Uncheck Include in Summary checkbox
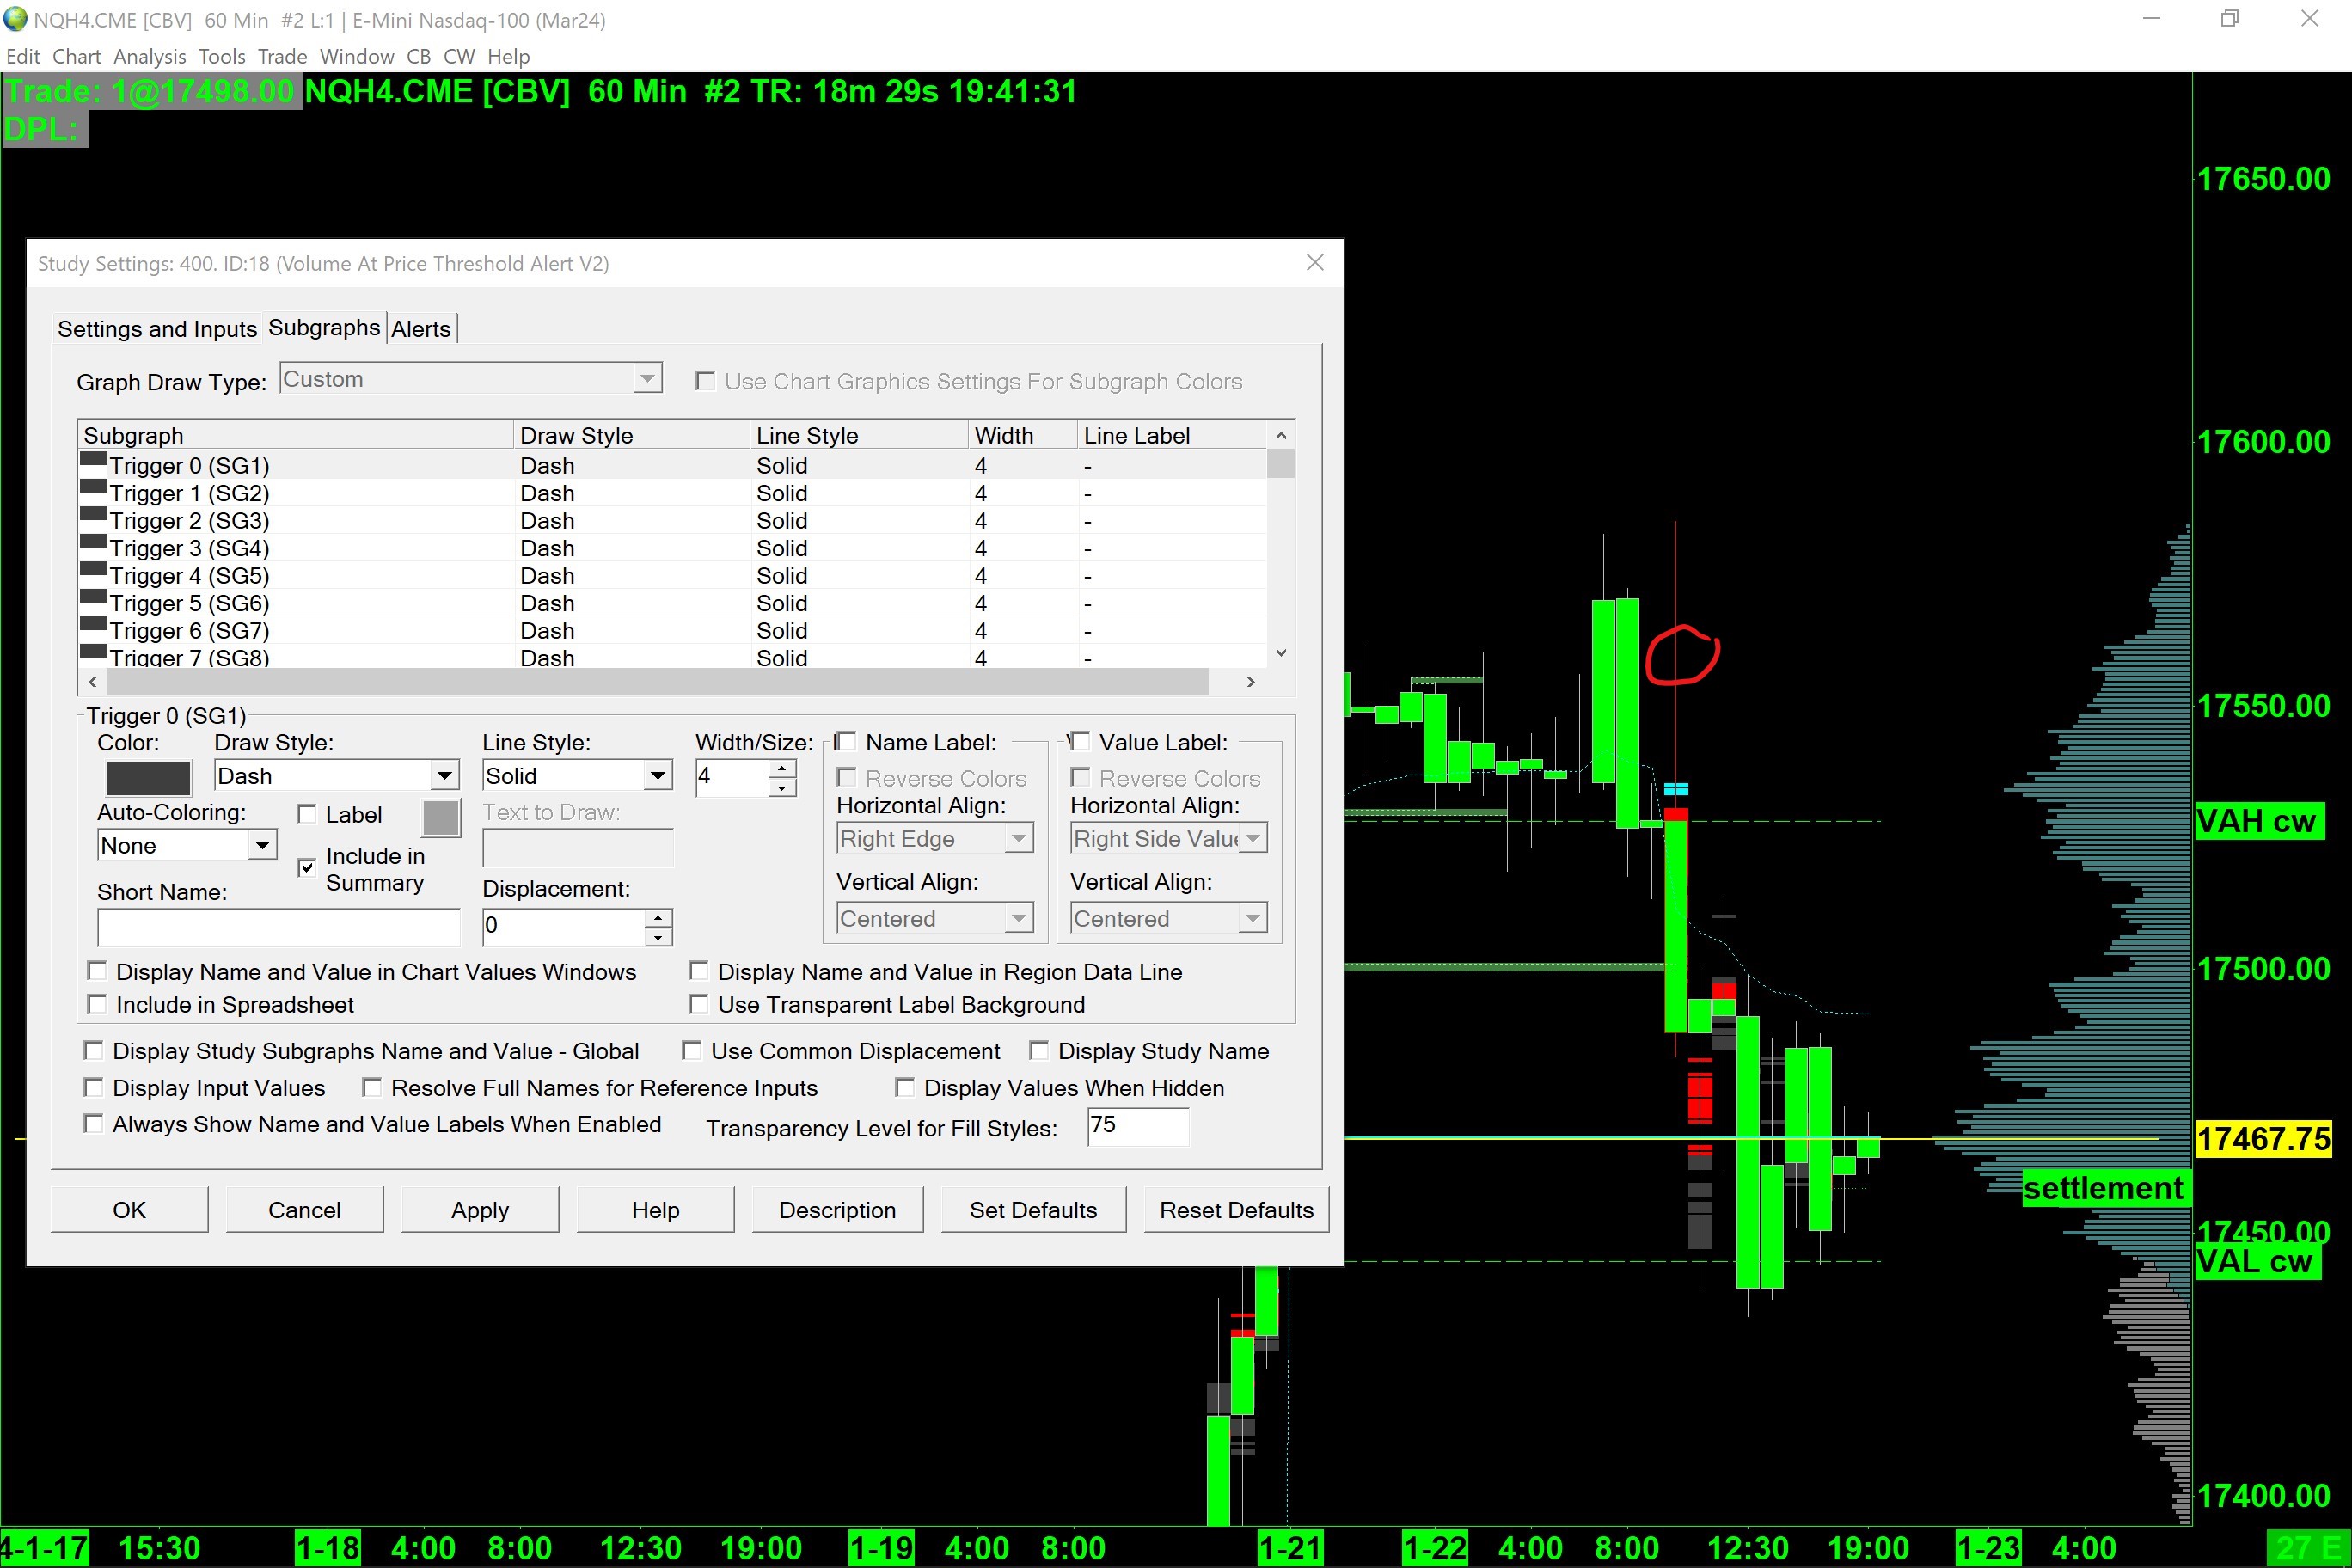The image size is (2352, 1568). 307,867
